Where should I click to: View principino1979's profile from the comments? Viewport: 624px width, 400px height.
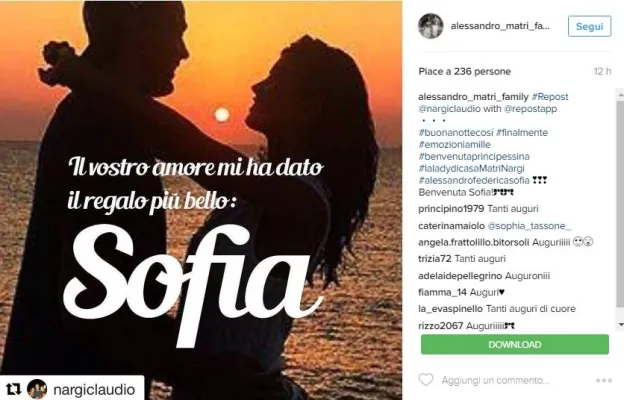point(451,209)
